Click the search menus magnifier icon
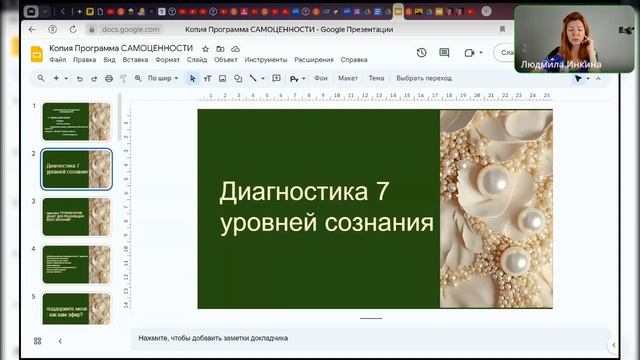640x360 pixels. (41, 78)
